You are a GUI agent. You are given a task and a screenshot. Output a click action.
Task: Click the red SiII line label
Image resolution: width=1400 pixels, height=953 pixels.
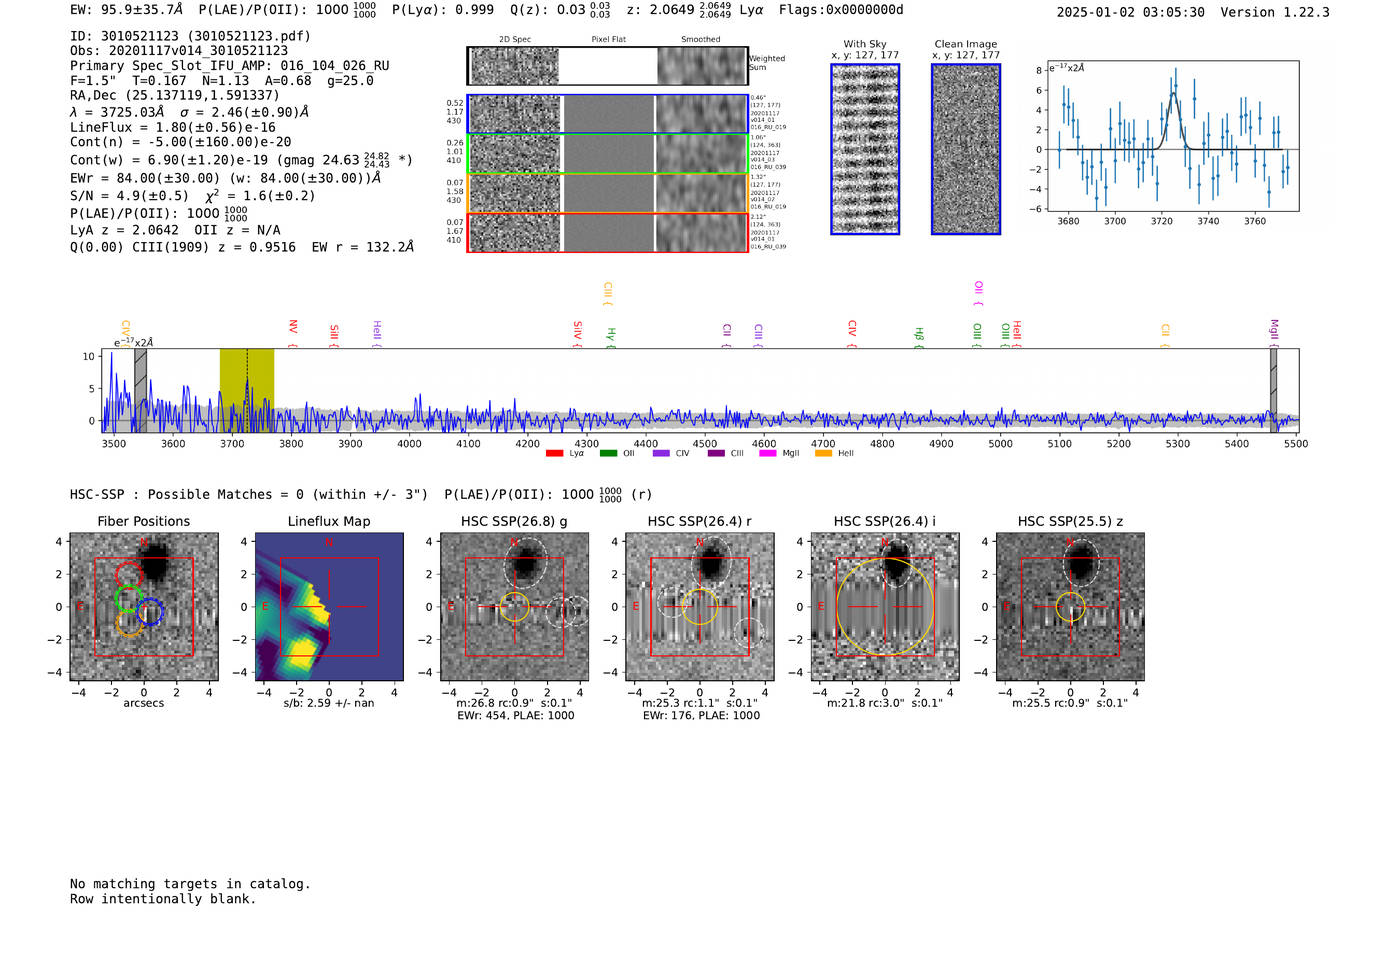[334, 333]
